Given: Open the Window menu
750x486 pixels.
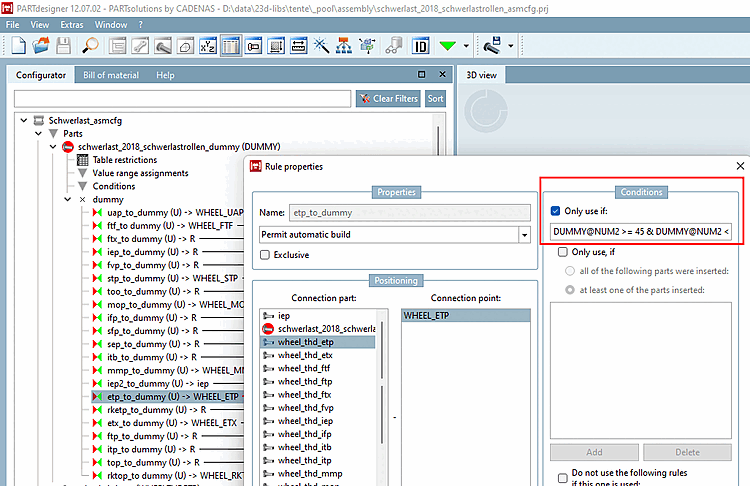Looking at the screenshot, I should point(111,25).
